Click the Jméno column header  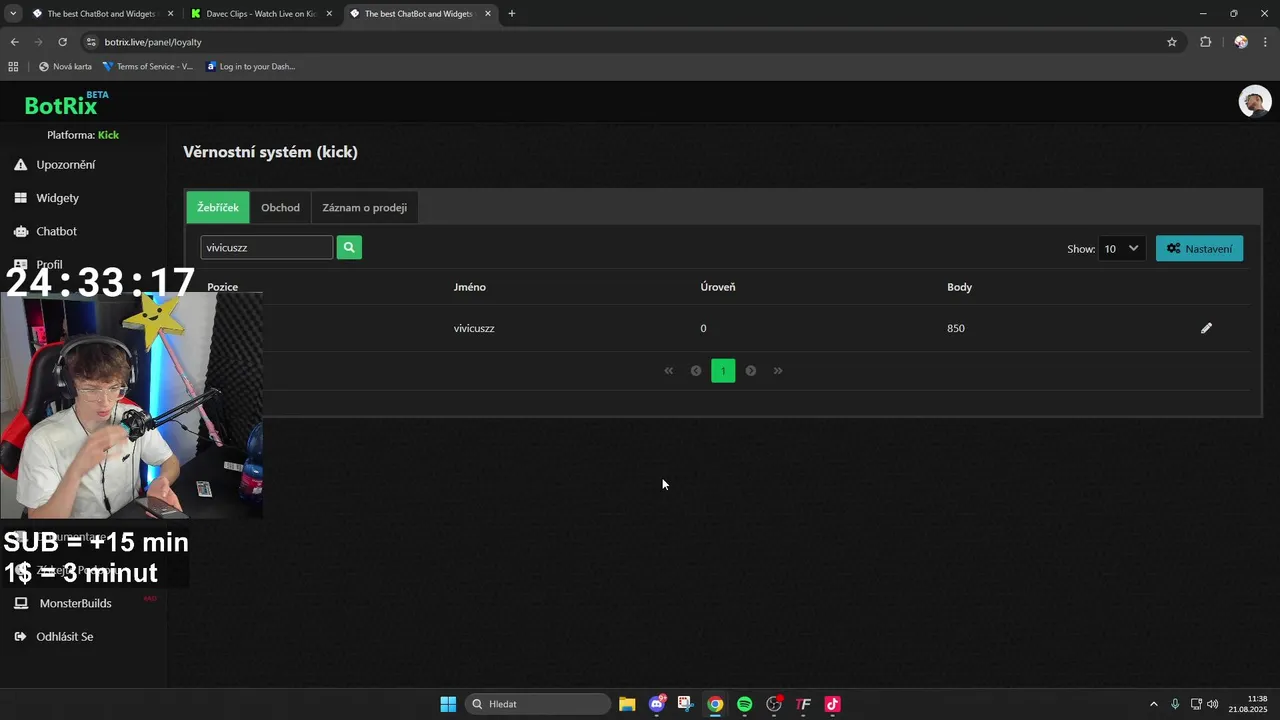(470, 287)
